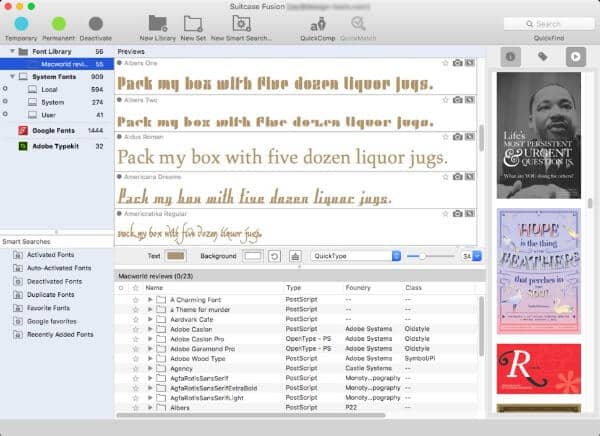Open Deactivated Fonts smart search

54,281
